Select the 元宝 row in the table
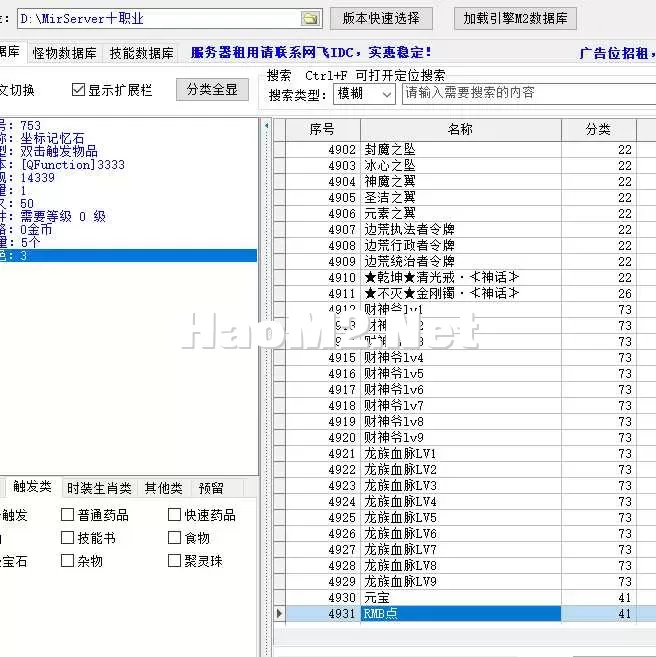This screenshot has height=657, width=656. 459,598
